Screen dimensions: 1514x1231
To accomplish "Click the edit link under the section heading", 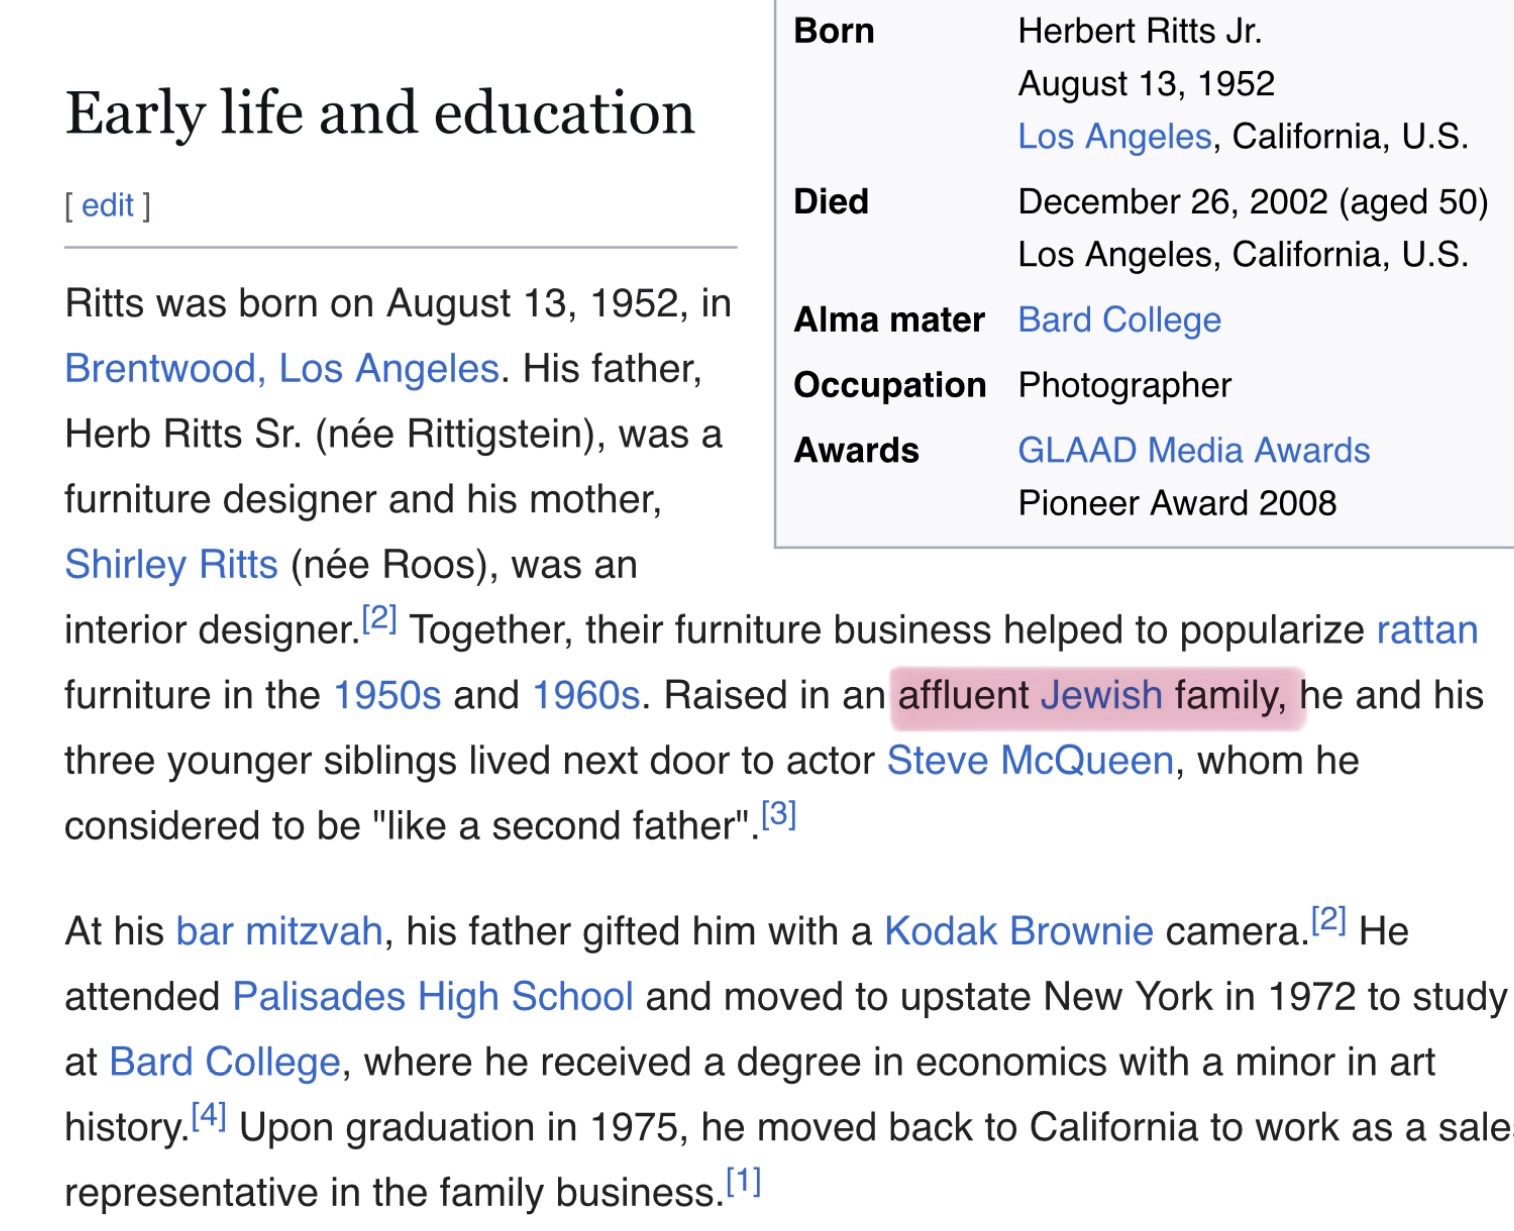I will pyautogui.click(x=107, y=206).
